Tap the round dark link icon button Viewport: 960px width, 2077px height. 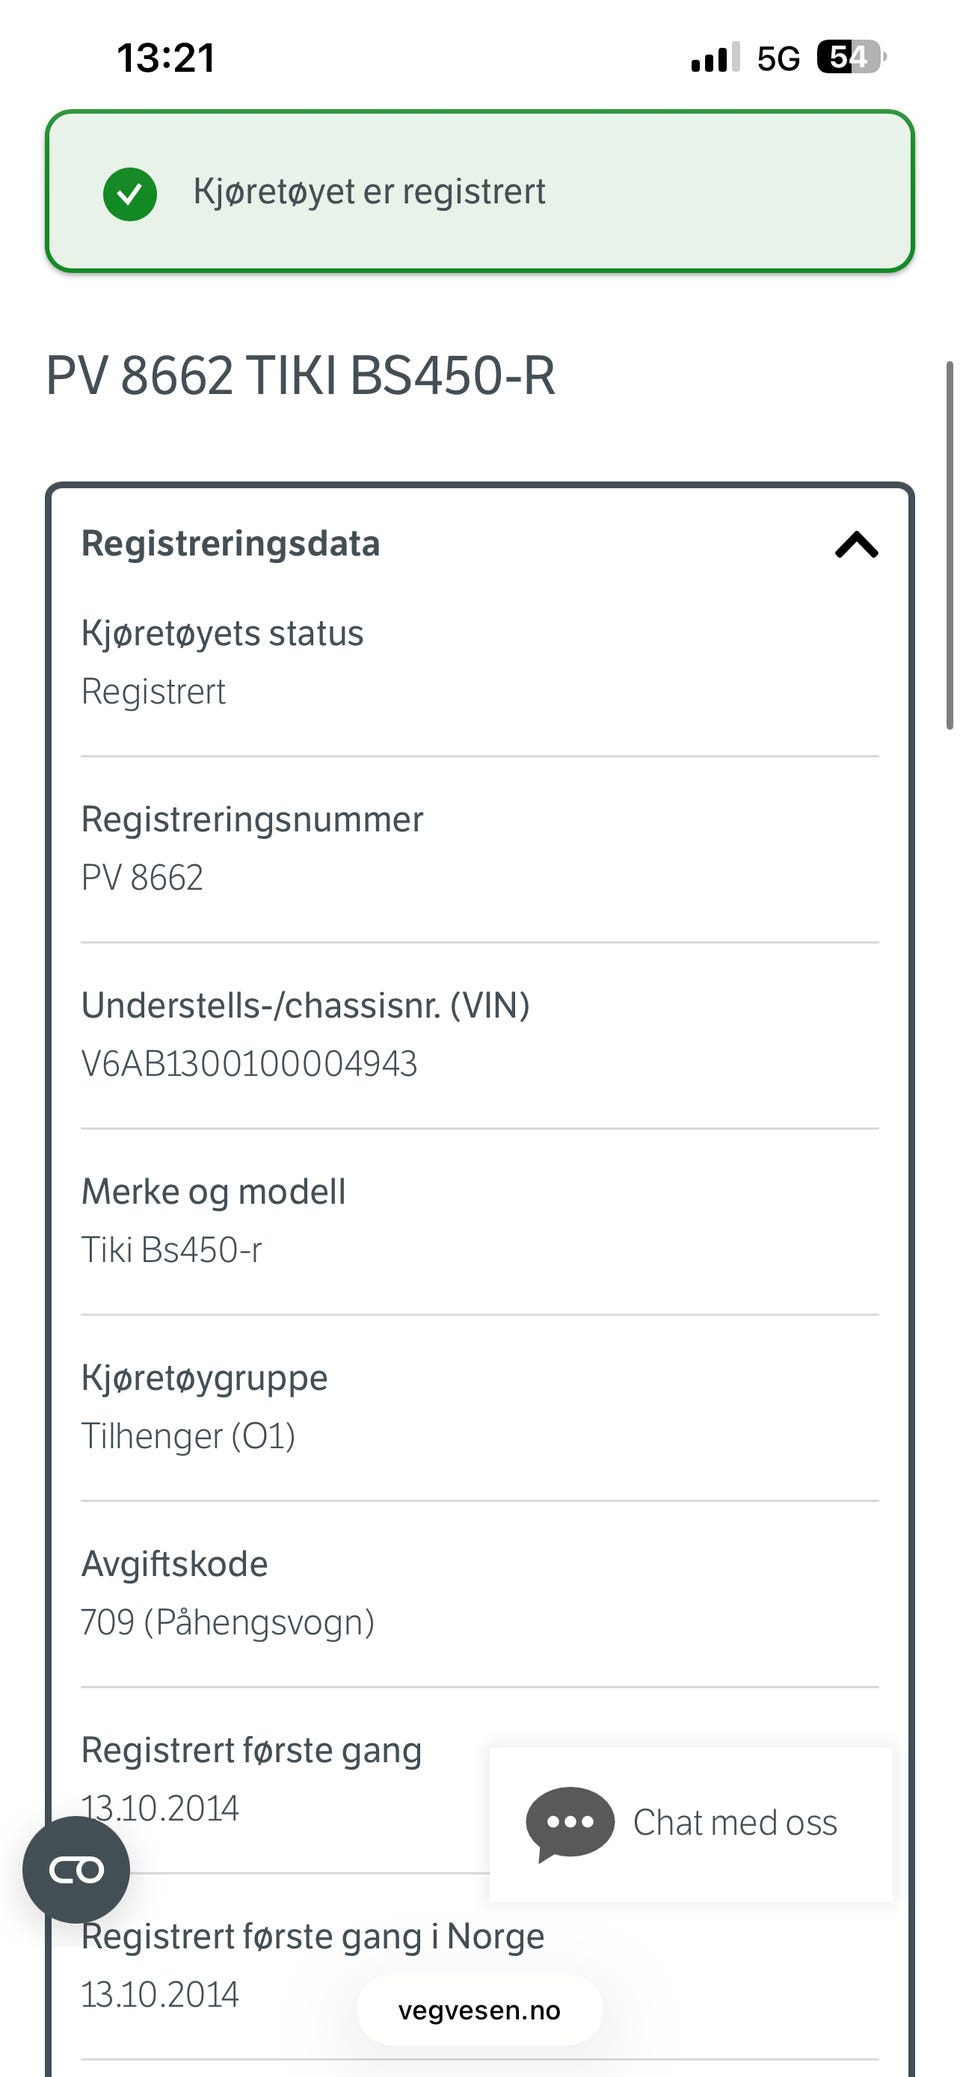point(76,1869)
